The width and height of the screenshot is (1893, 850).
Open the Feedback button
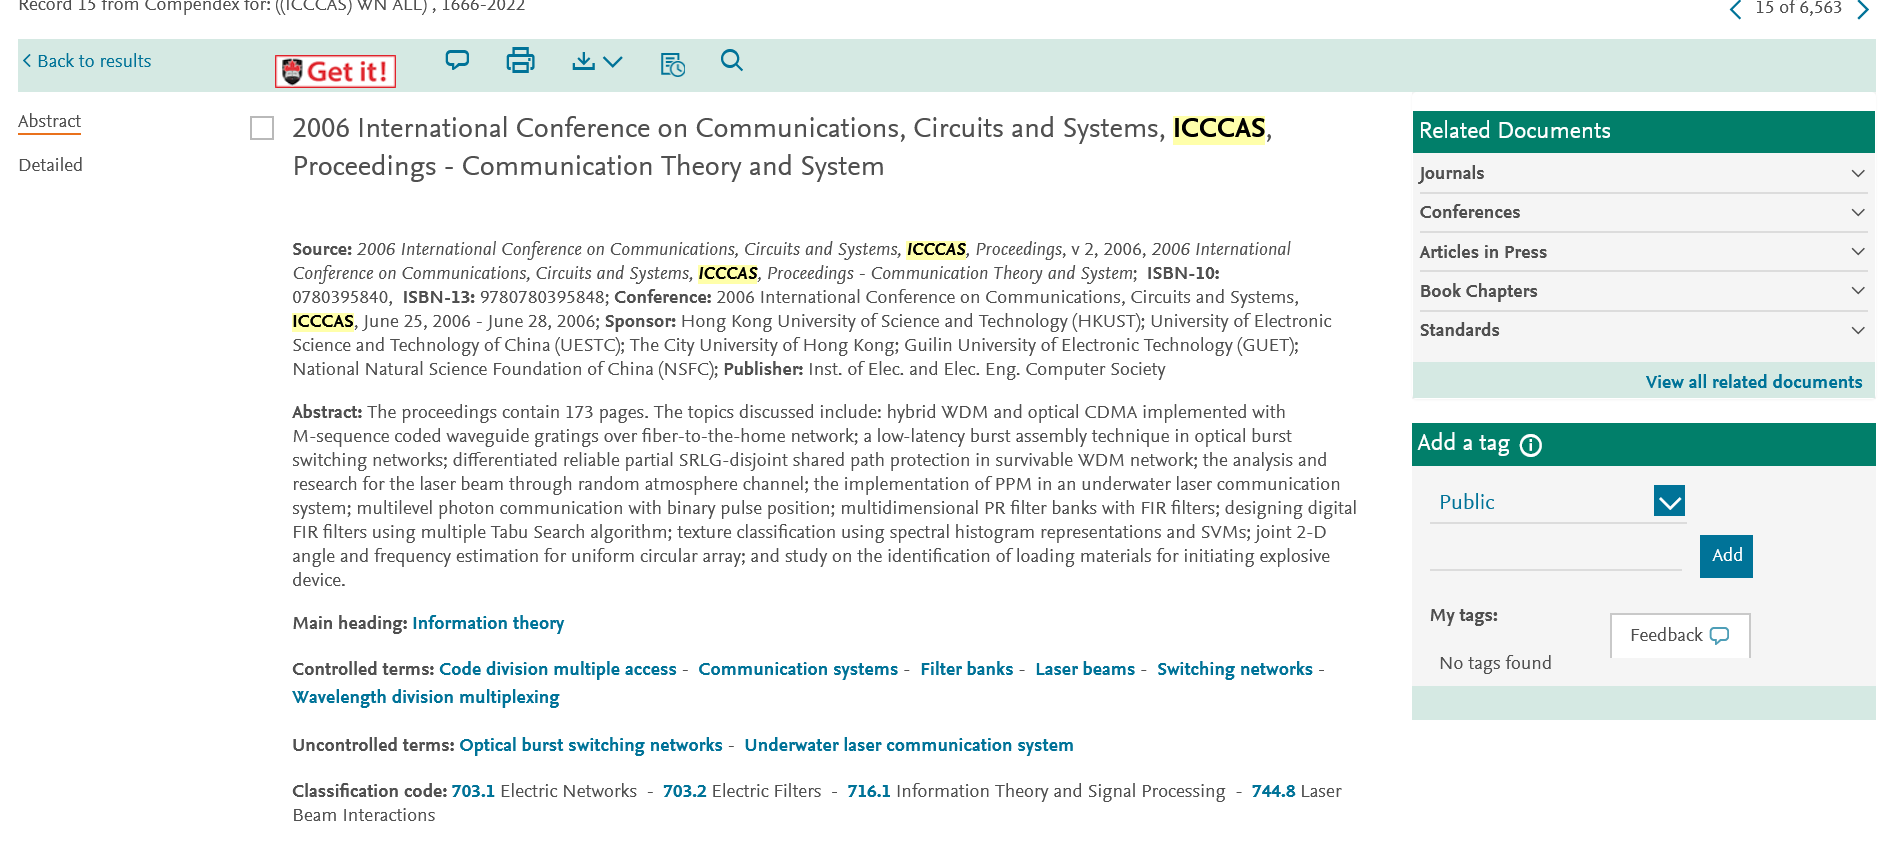click(1680, 635)
